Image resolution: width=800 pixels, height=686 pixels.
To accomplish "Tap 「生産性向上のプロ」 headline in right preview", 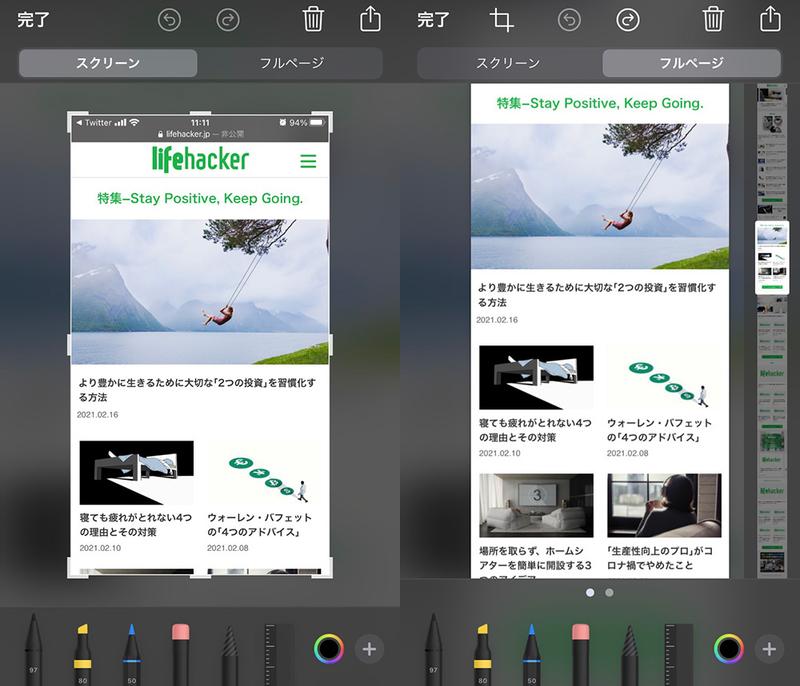I will [x=660, y=558].
